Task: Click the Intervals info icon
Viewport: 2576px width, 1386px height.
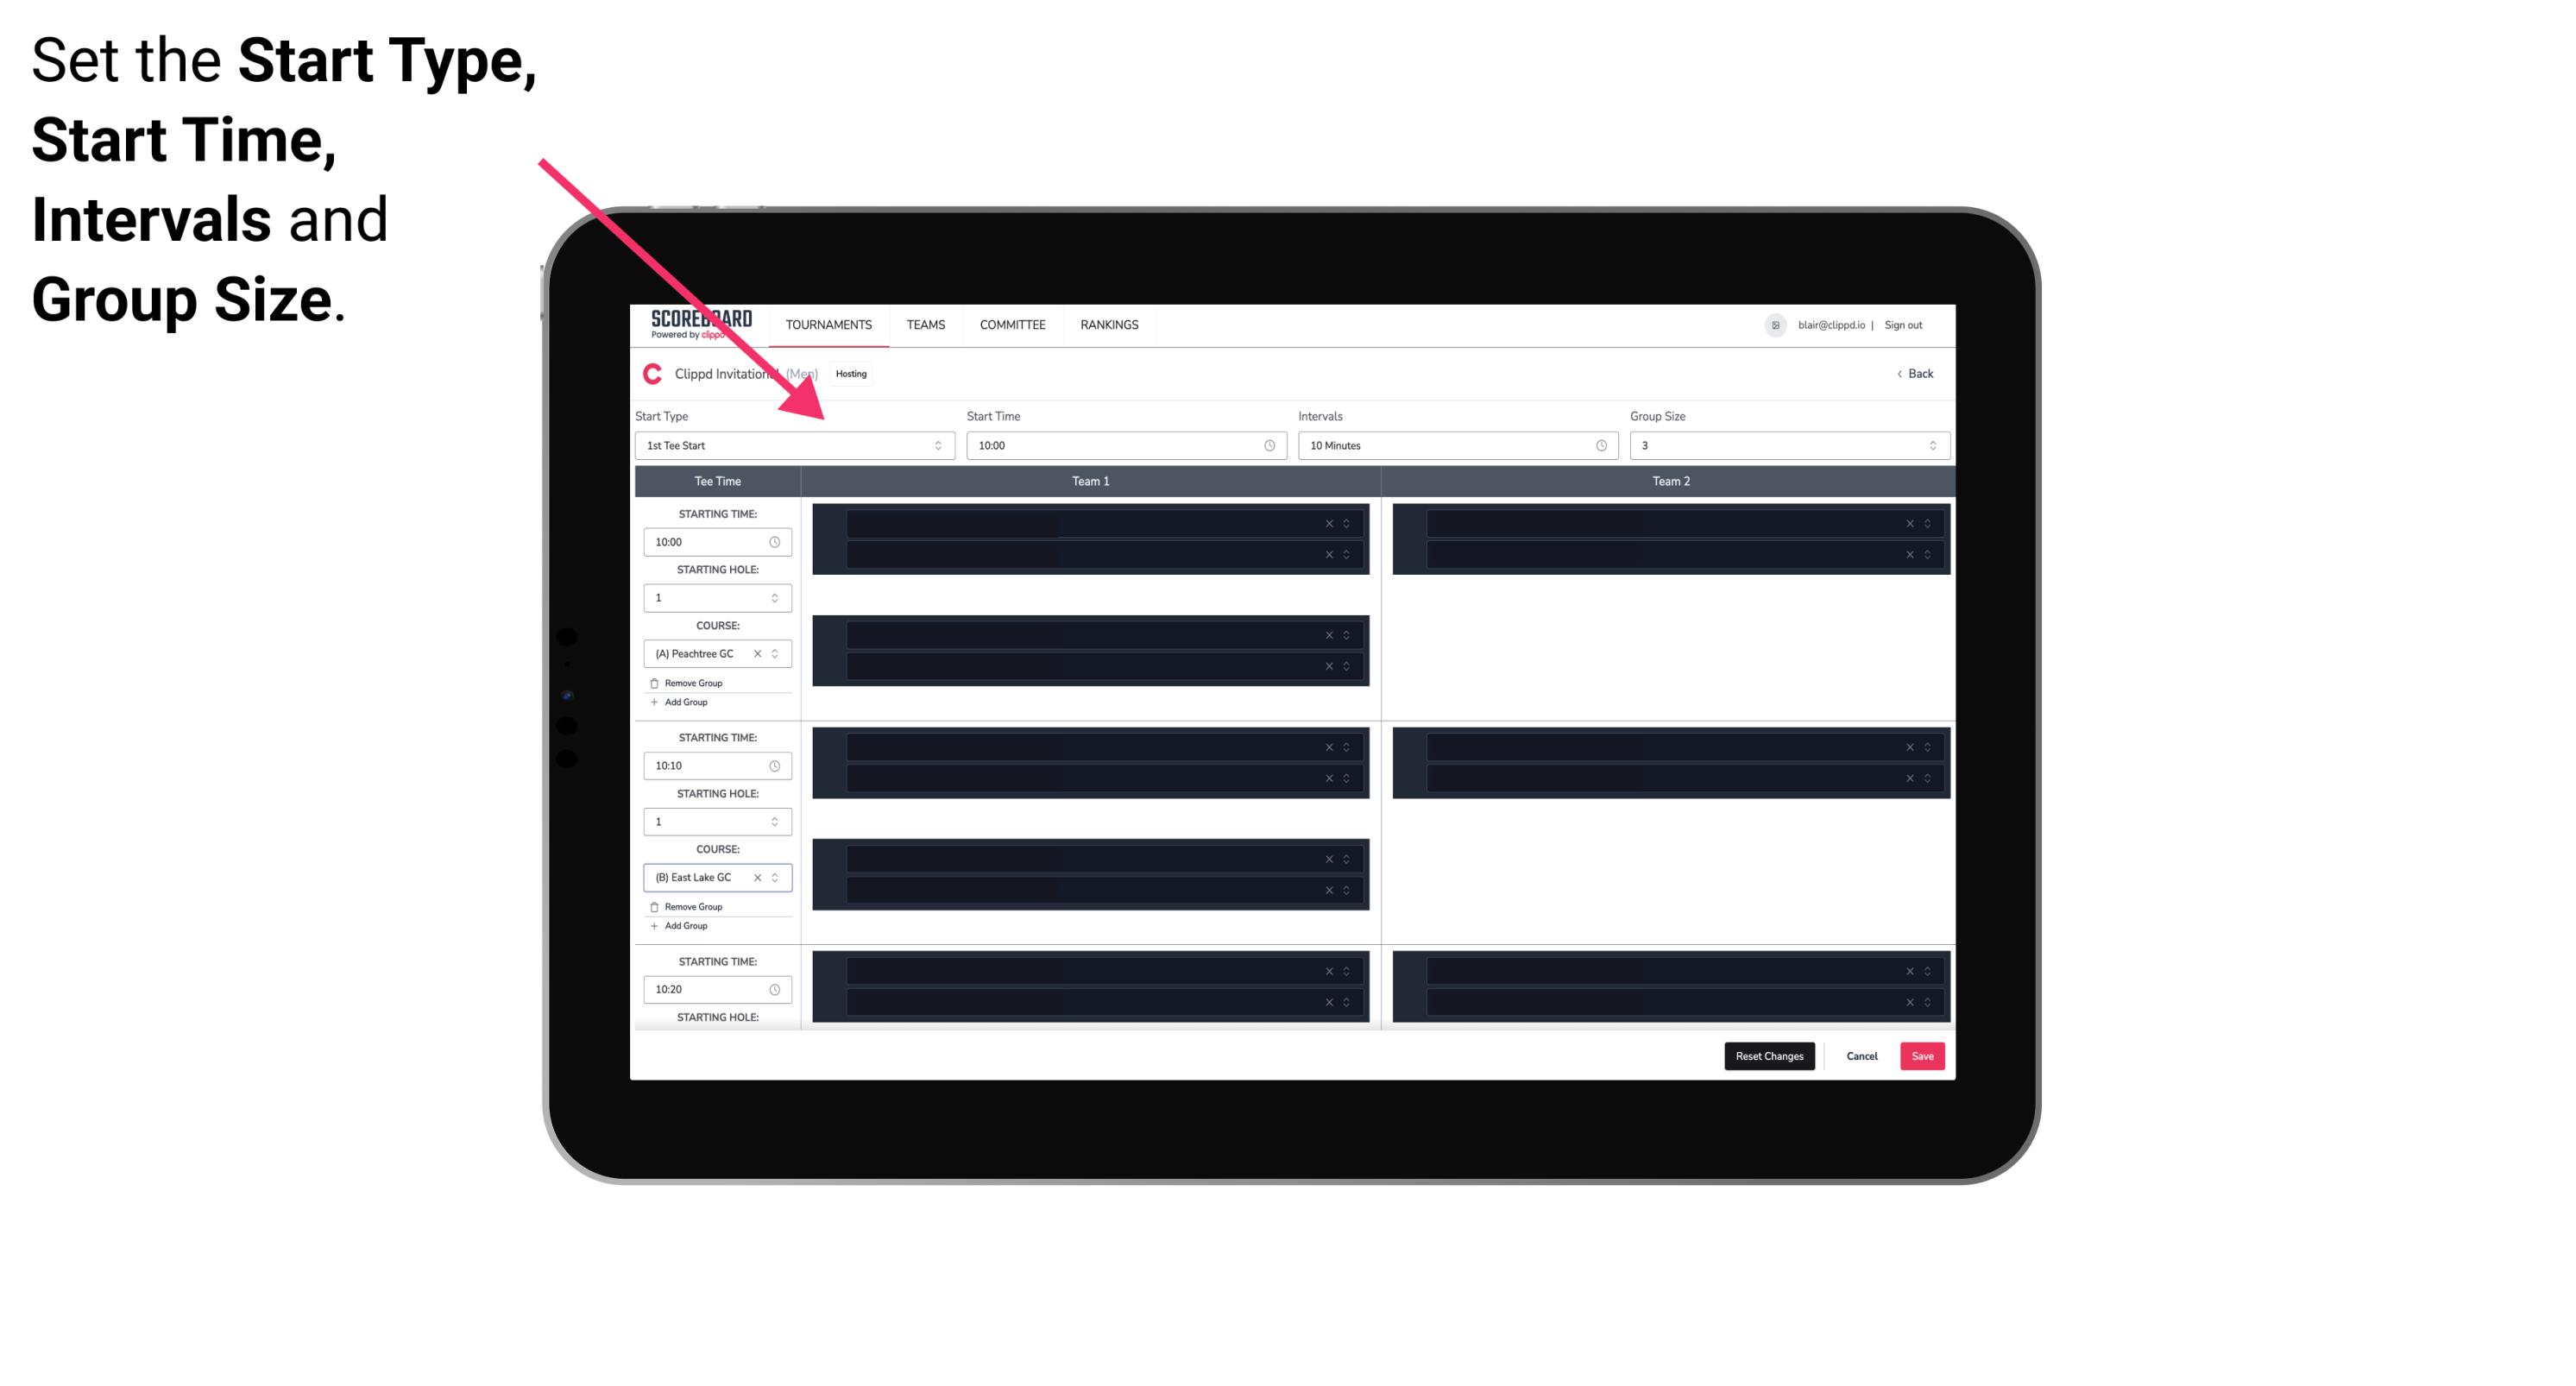Action: coord(1595,445)
